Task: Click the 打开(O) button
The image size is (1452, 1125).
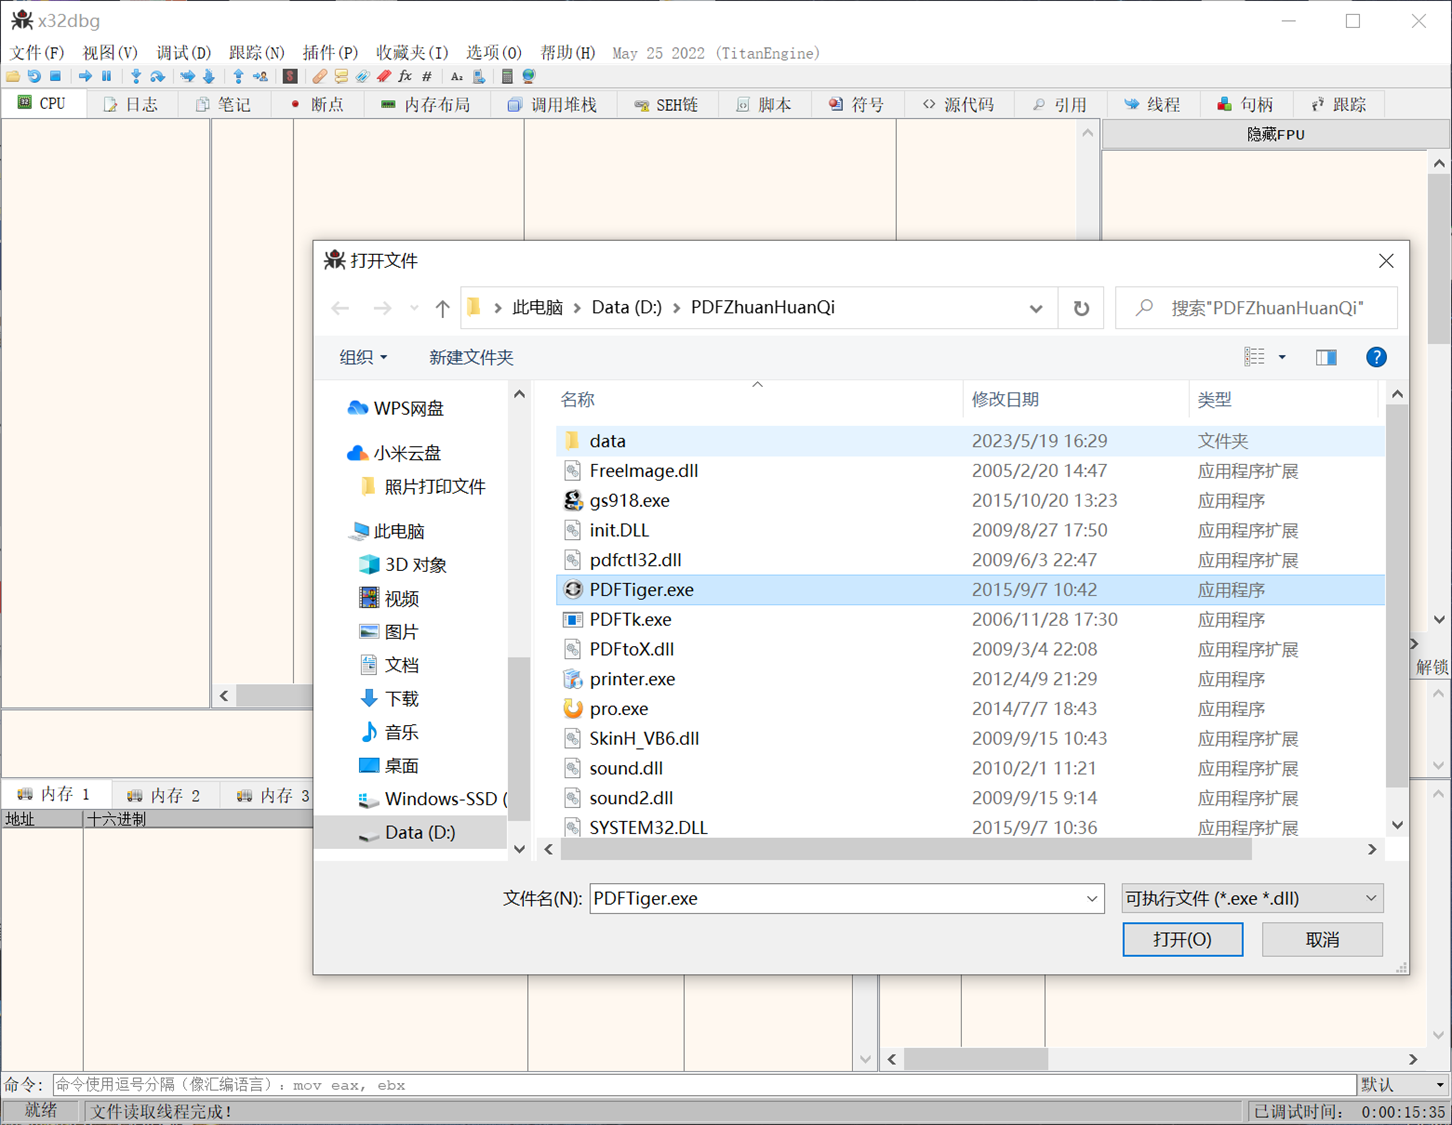Action: 1182,939
